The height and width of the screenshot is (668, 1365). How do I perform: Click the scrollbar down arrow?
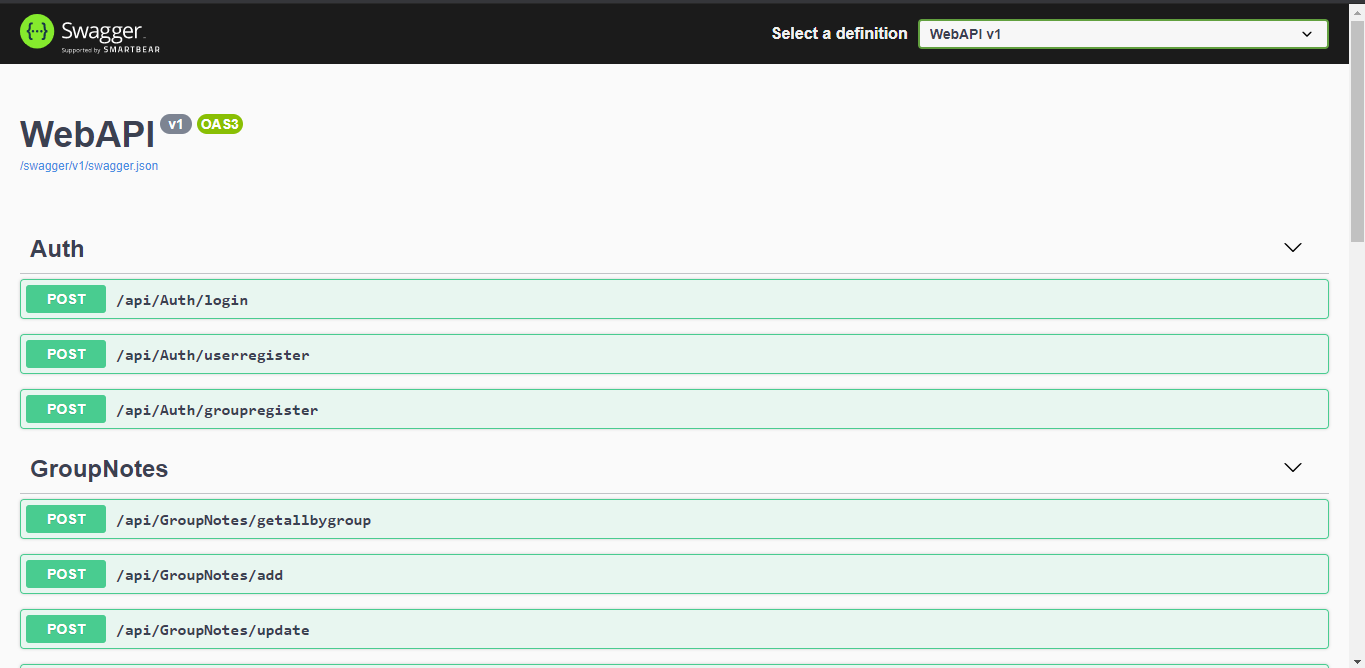(x=1357, y=659)
